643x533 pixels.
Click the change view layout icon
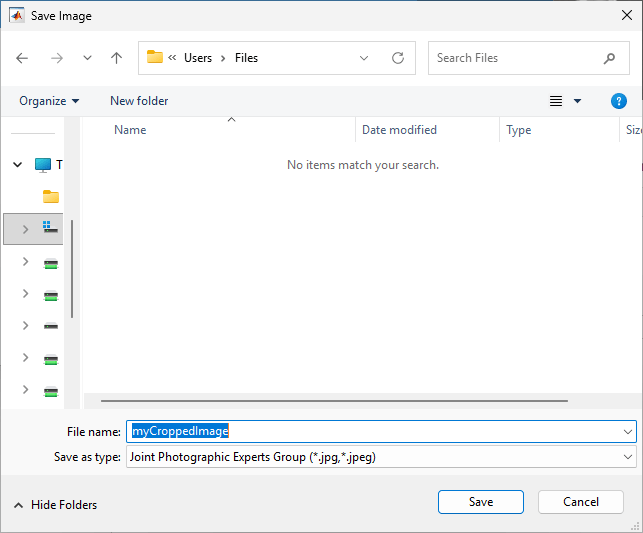click(x=557, y=101)
